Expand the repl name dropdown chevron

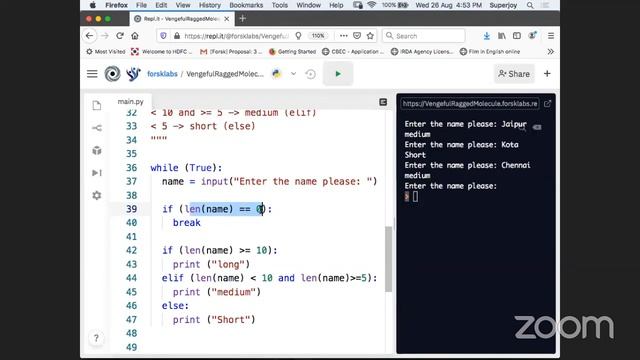pos(293,74)
